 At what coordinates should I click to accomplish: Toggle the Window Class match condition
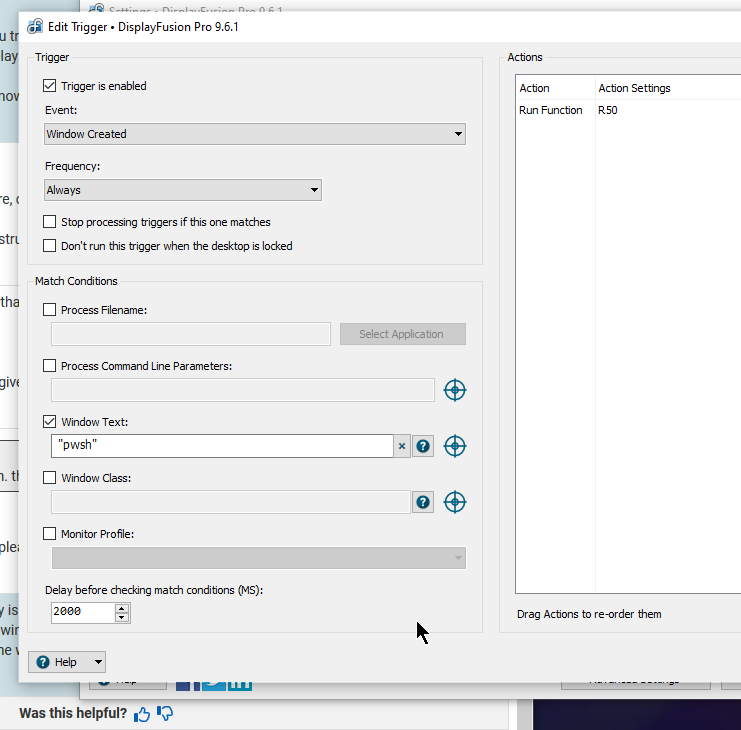pyautogui.click(x=51, y=478)
